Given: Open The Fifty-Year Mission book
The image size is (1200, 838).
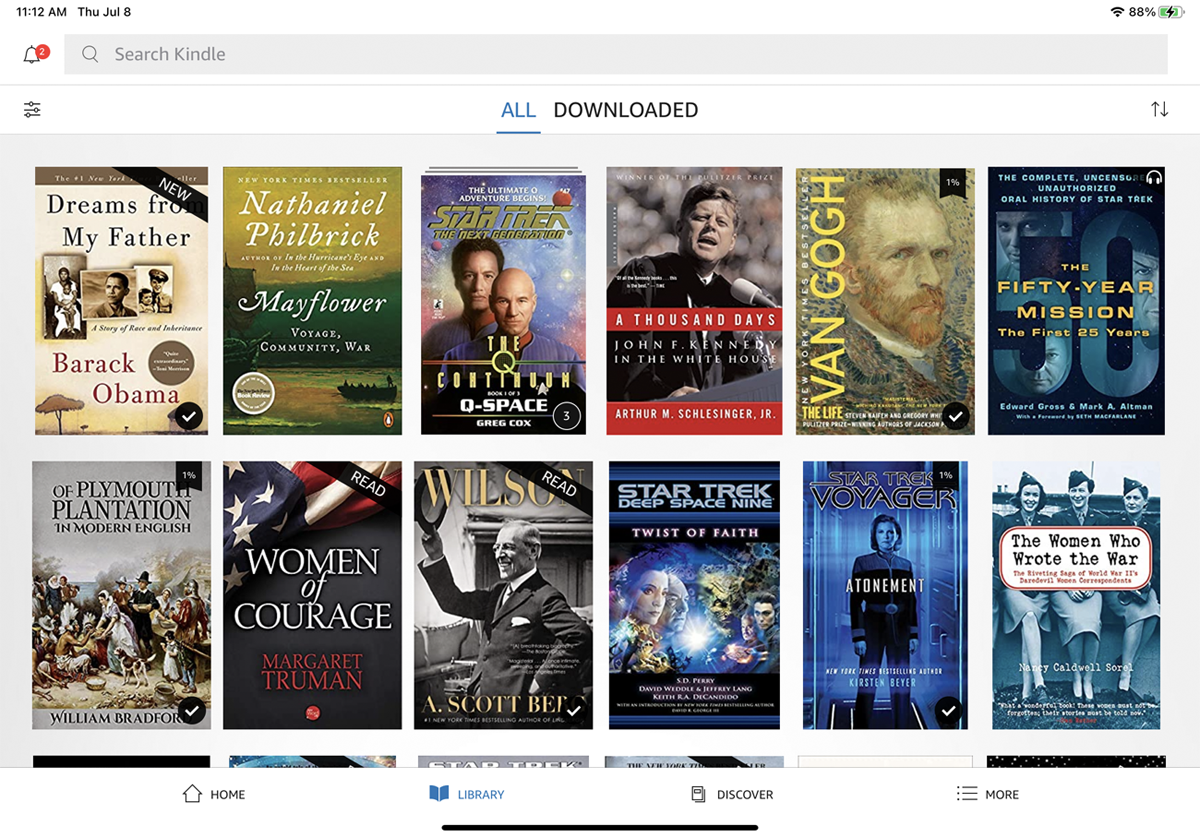Looking at the screenshot, I should [1076, 301].
